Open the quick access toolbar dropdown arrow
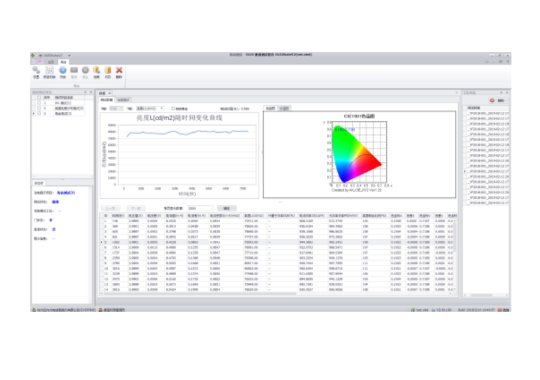The height and width of the screenshot is (380, 540). click(69, 55)
